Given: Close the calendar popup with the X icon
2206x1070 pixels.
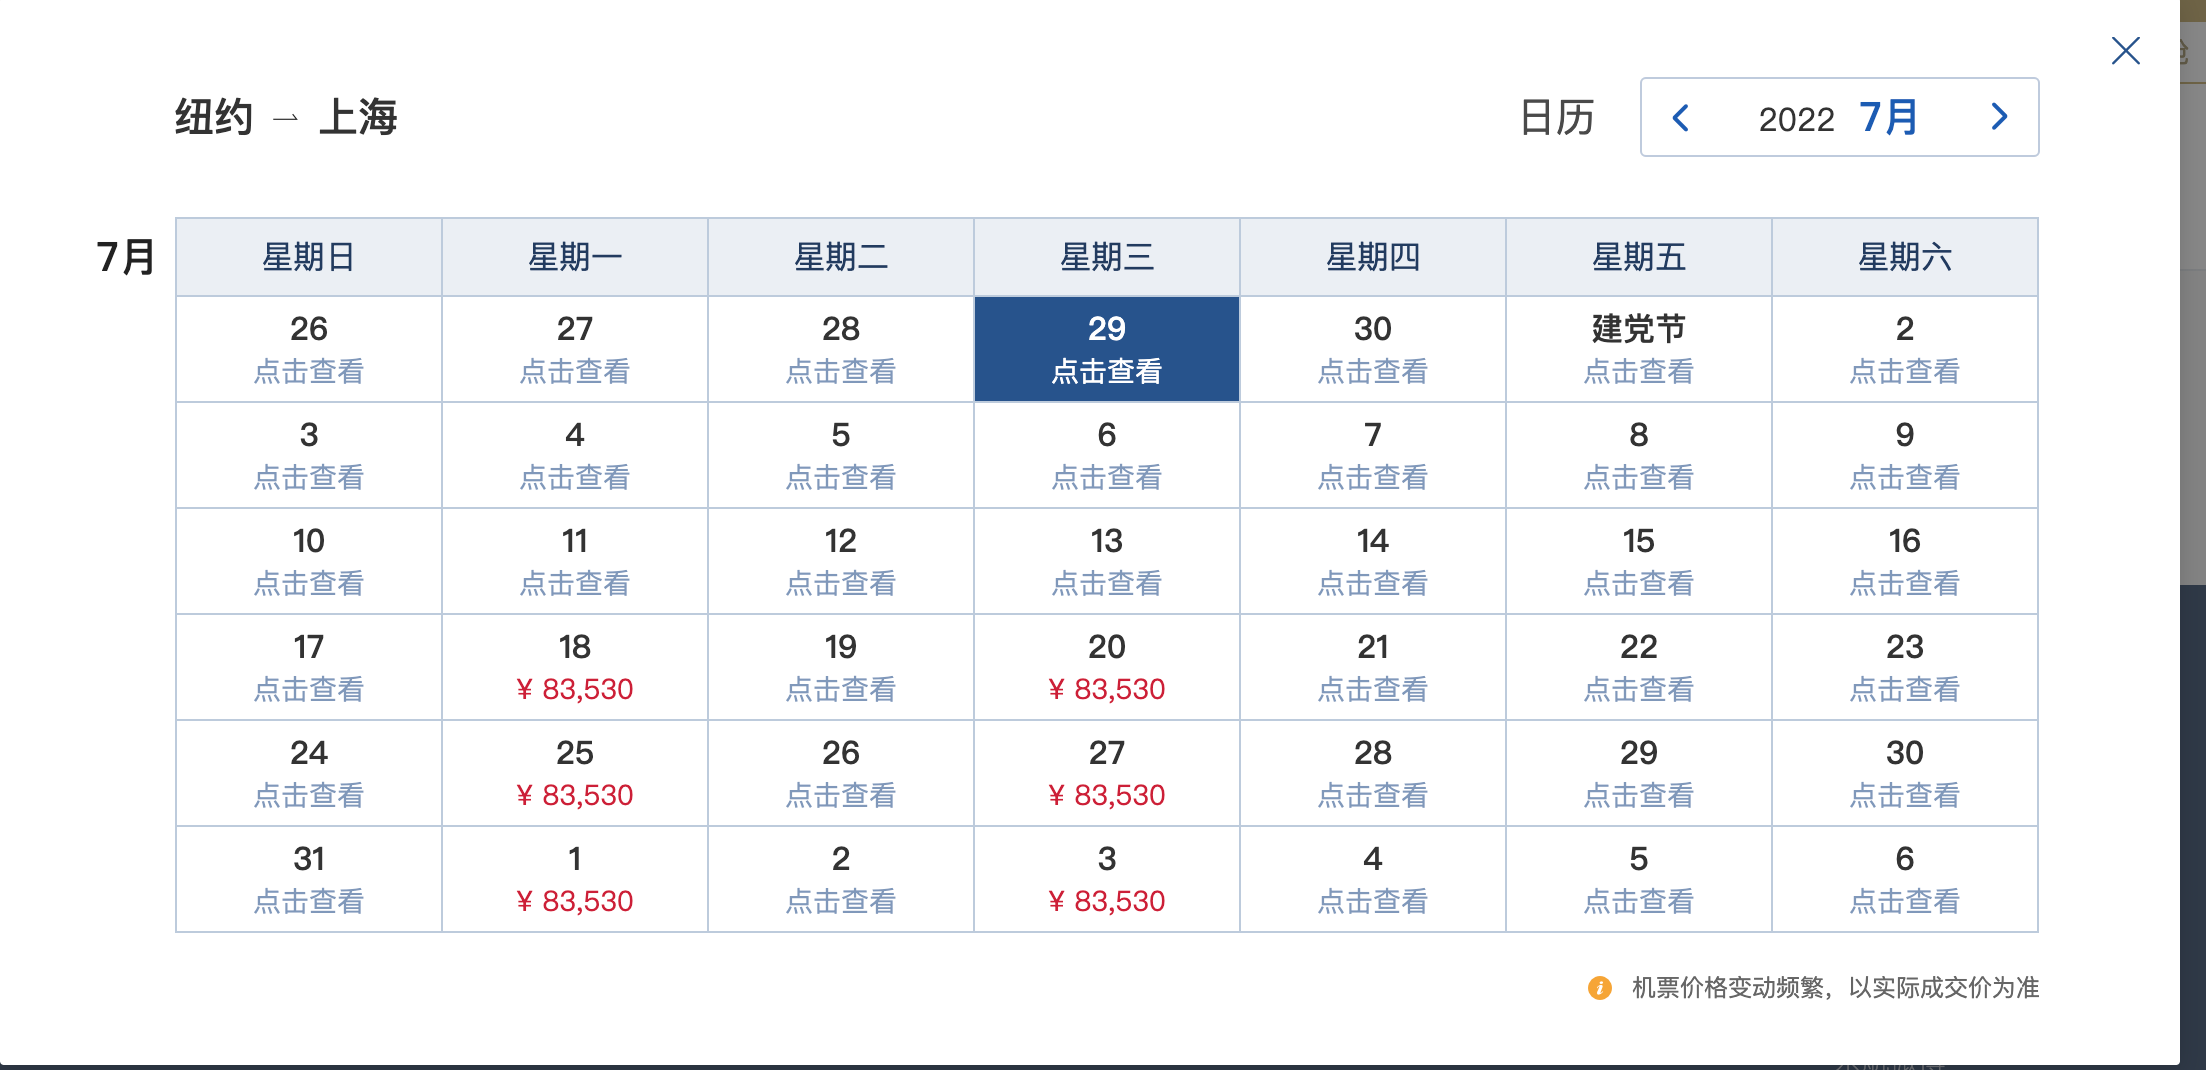Looking at the screenshot, I should coord(2125,50).
